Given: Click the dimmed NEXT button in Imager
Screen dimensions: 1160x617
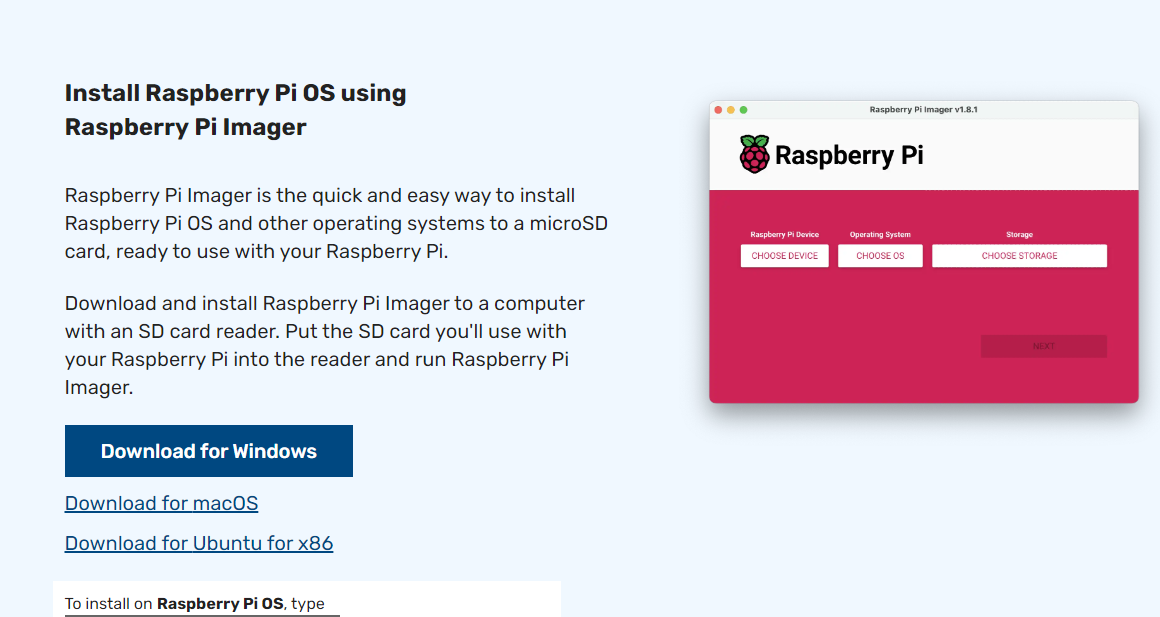Looking at the screenshot, I should [x=1043, y=346].
